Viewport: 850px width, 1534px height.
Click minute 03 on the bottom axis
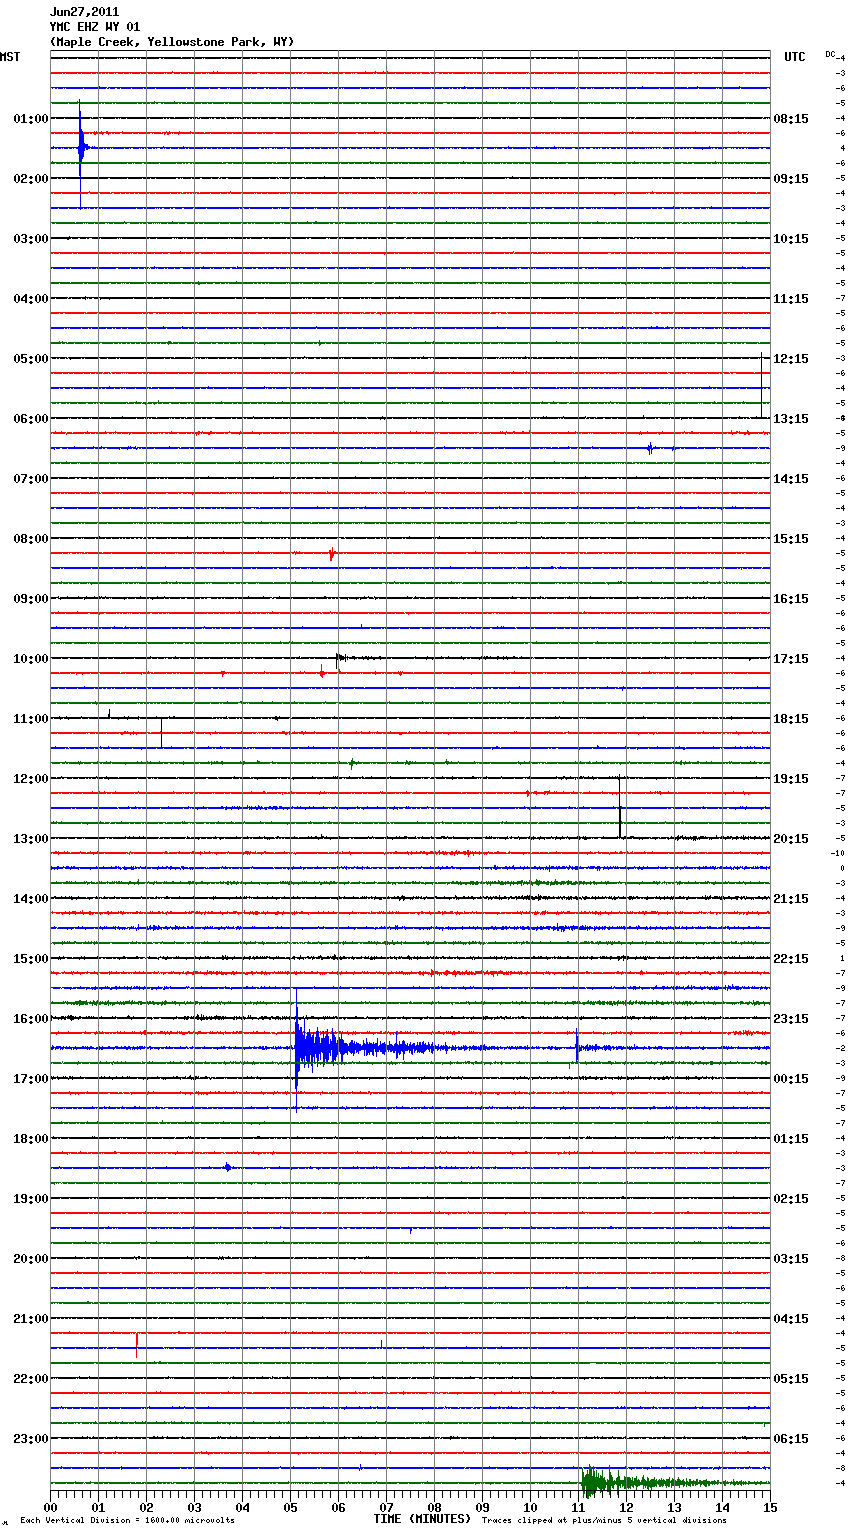pyautogui.click(x=195, y=1507)
